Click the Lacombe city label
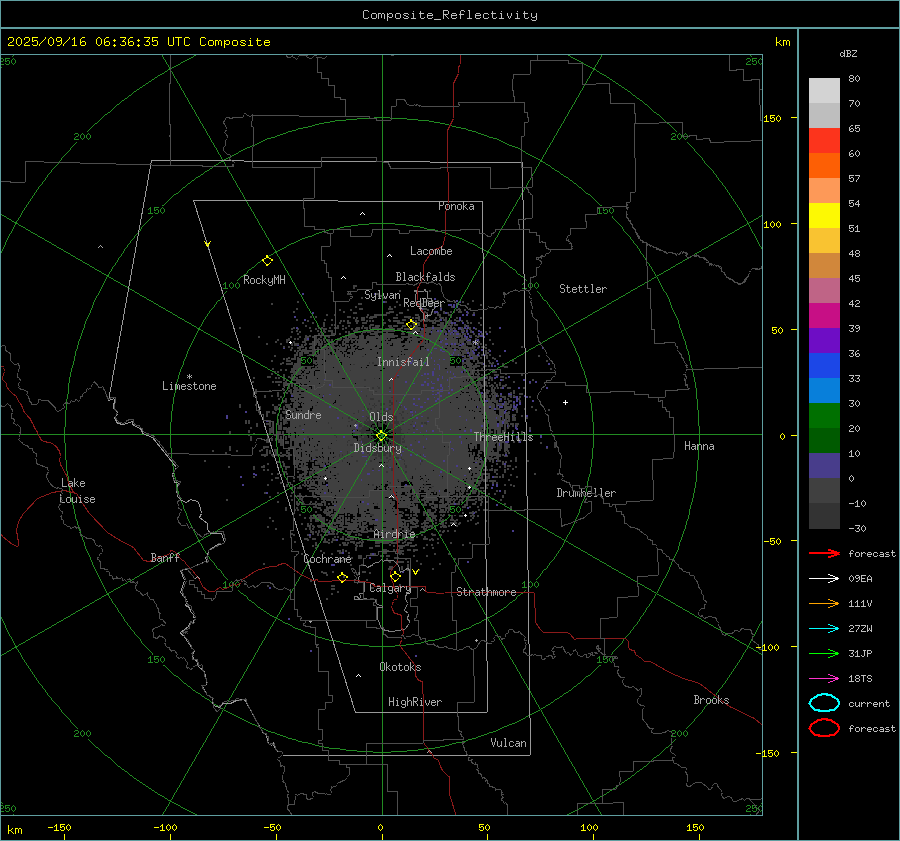The image size is (900, 841). click(x=431, y=251)
